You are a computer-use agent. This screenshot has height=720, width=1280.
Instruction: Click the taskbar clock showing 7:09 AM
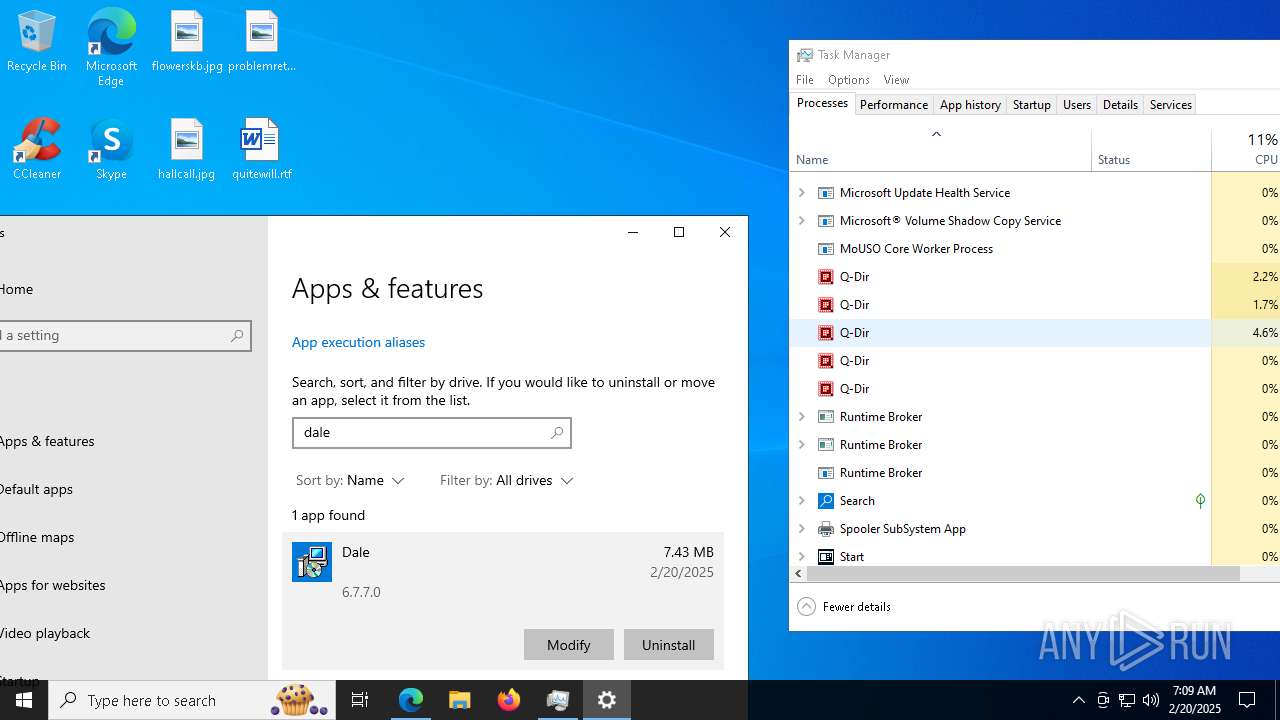point(1194,700)
